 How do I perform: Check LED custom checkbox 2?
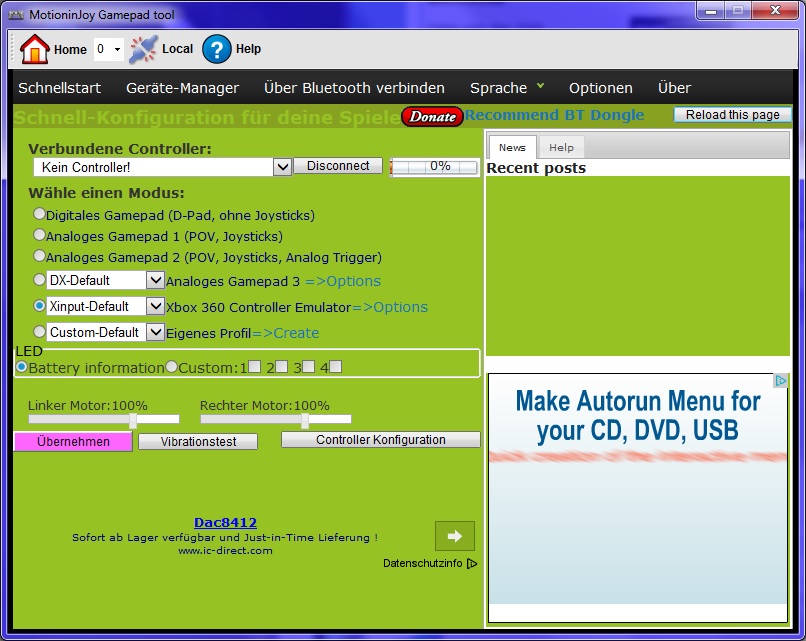pos(281,367)
